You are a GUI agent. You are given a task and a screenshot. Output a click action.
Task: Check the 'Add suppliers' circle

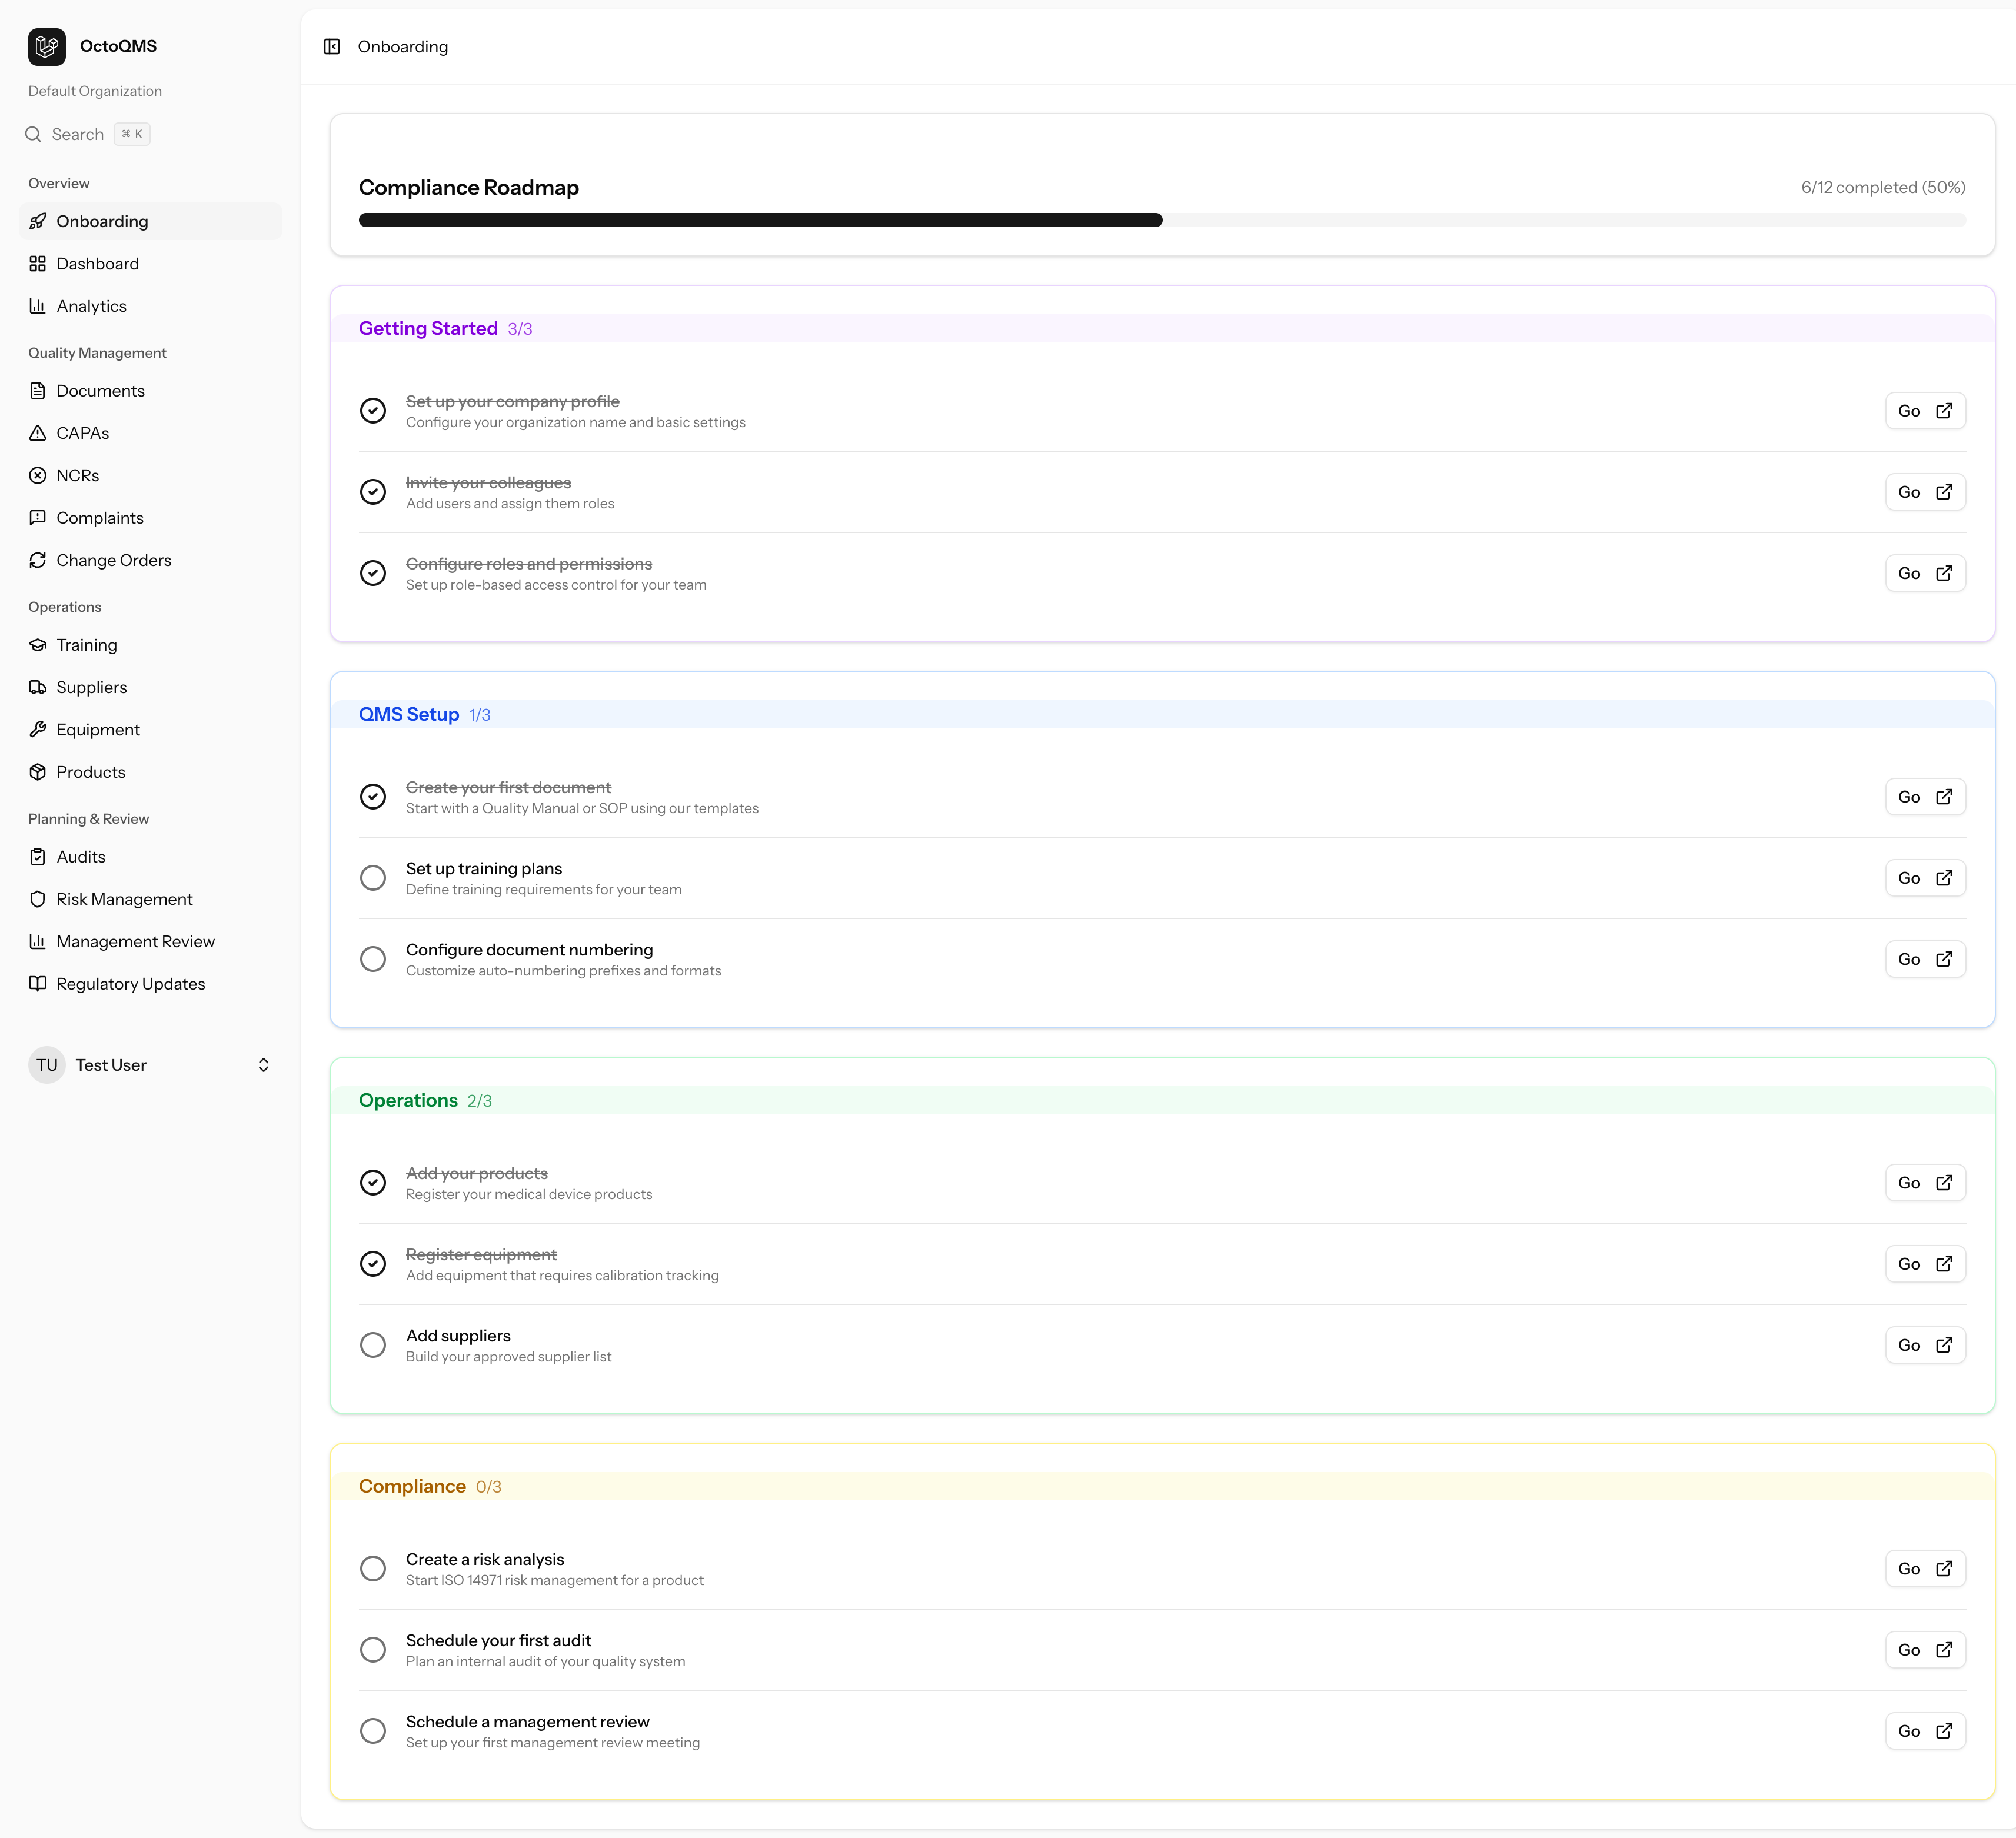coord(373,1345)
